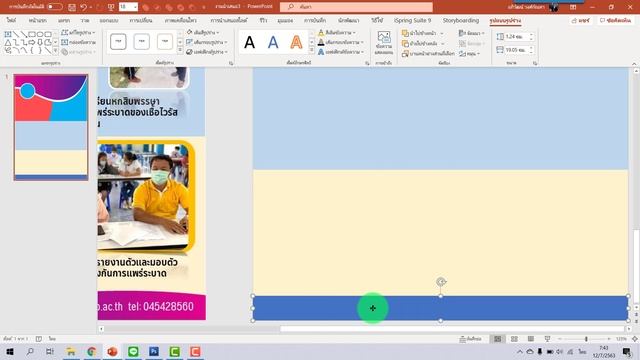The width and height of the screenshot is (640, 360).
Task: Click Fit slide to window icon
Action: pyautogui.click(x=634, y=339)
